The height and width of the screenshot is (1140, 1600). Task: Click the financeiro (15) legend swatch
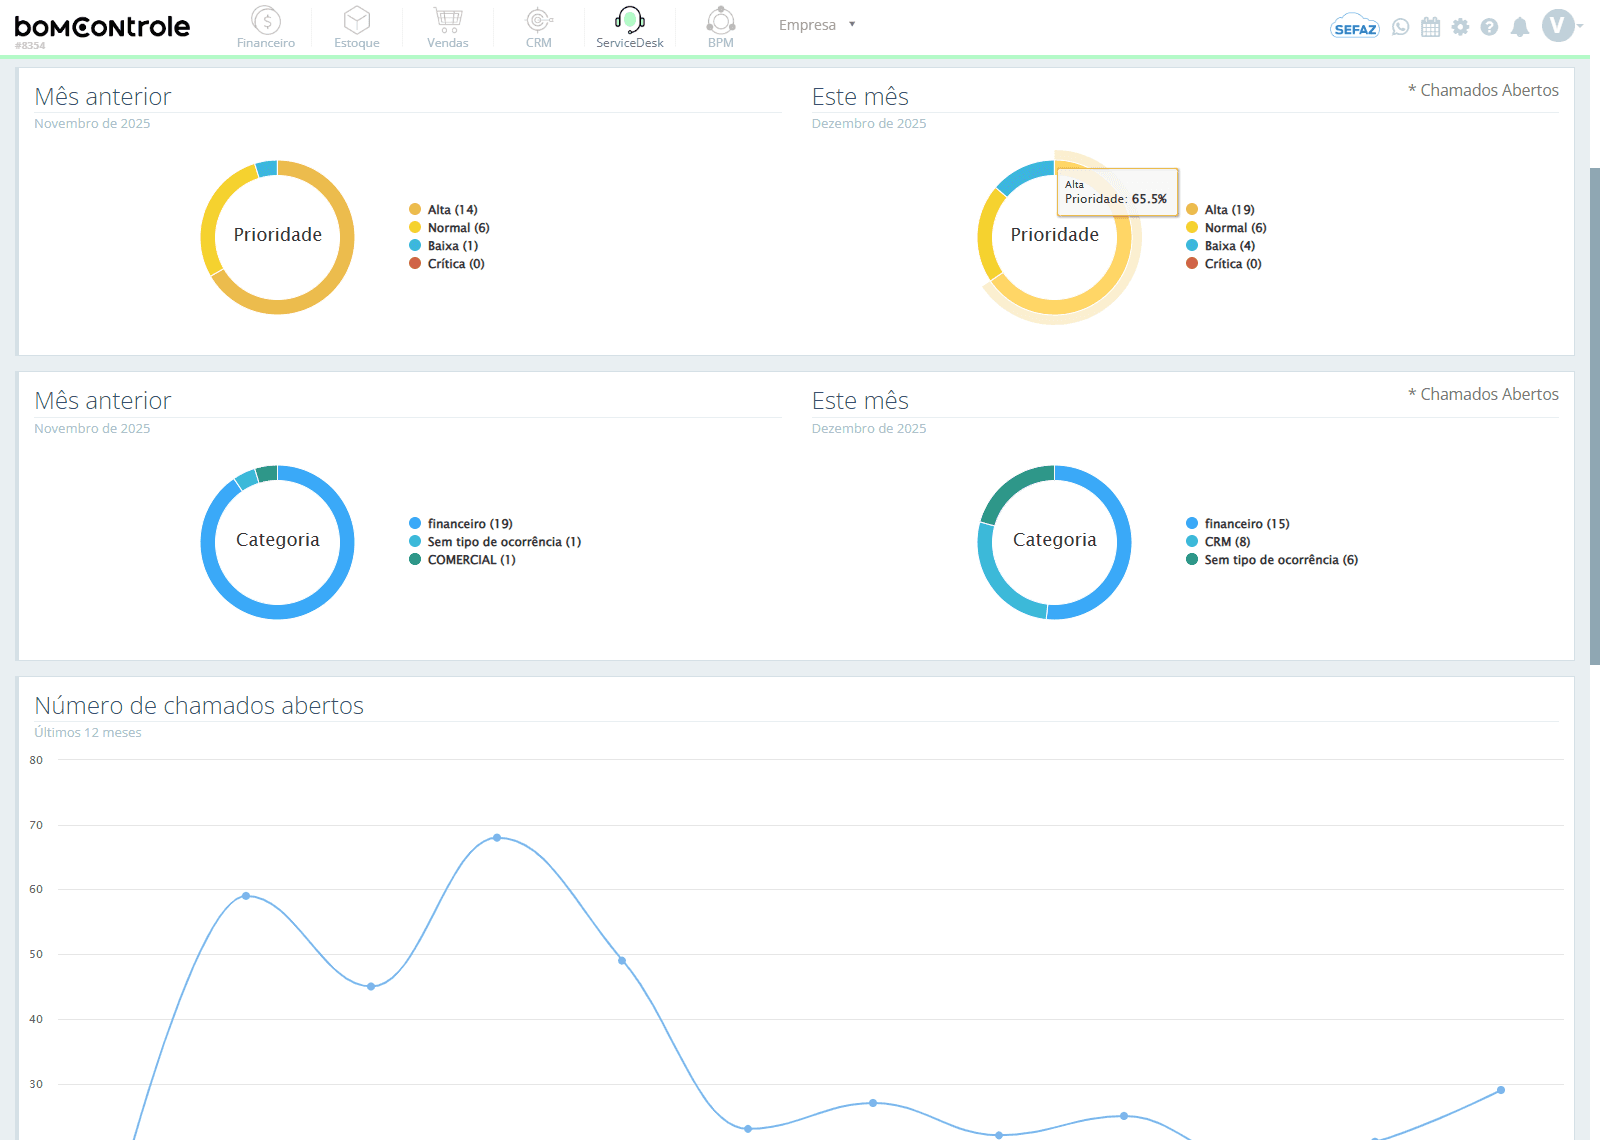coord(1192,524)
